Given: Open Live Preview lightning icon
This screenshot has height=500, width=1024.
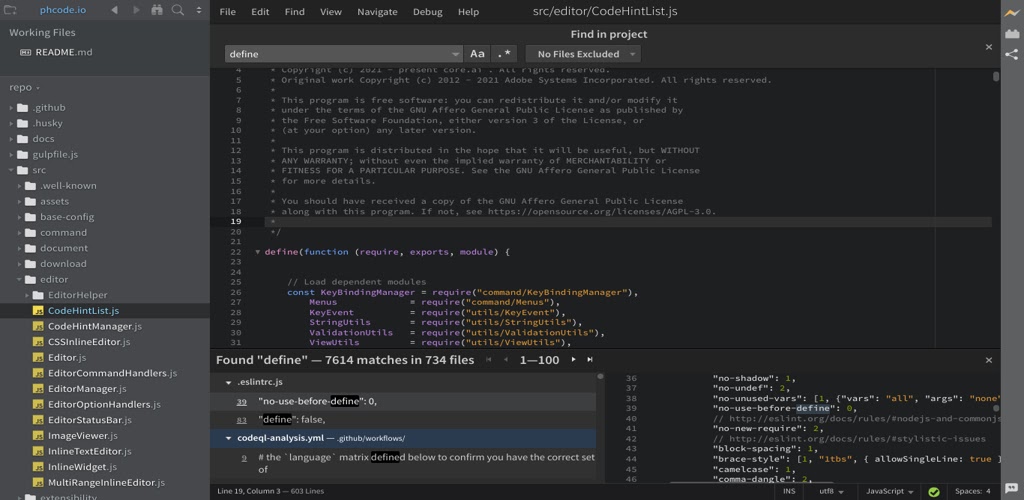Looking at the screenshot, I should (x=1011, y=11).
